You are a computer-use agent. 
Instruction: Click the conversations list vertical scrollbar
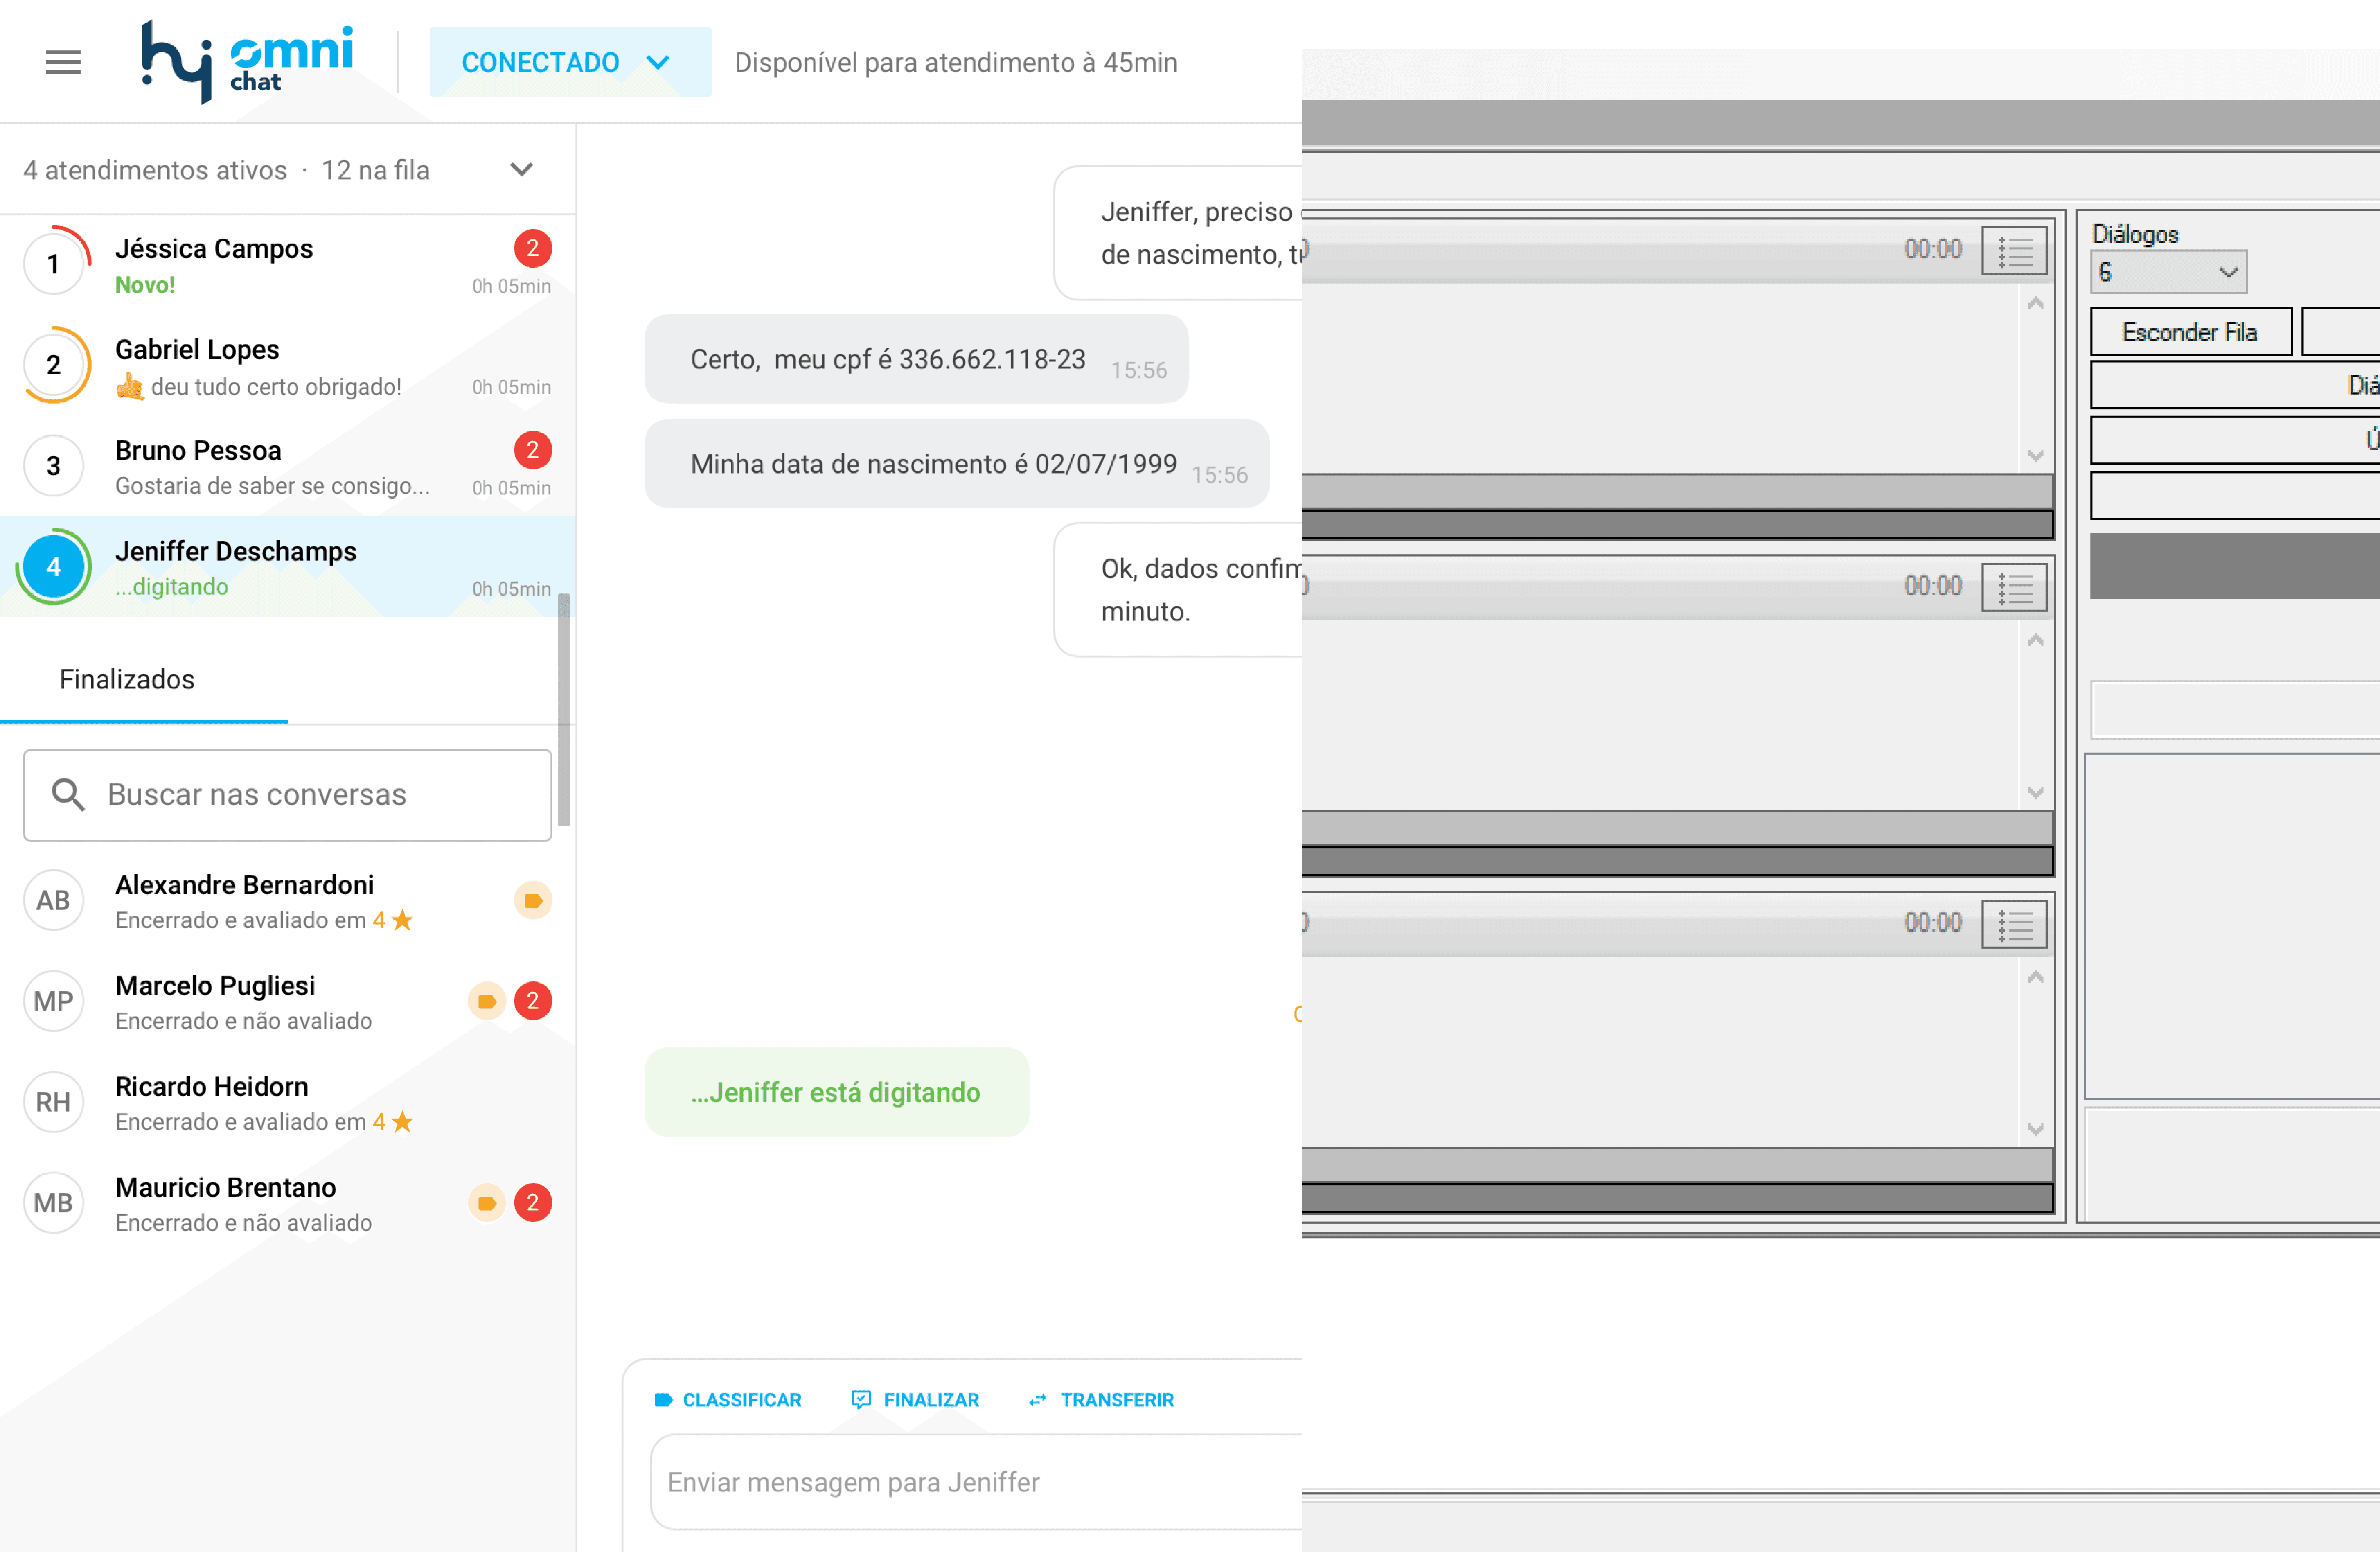click(564, 710)
